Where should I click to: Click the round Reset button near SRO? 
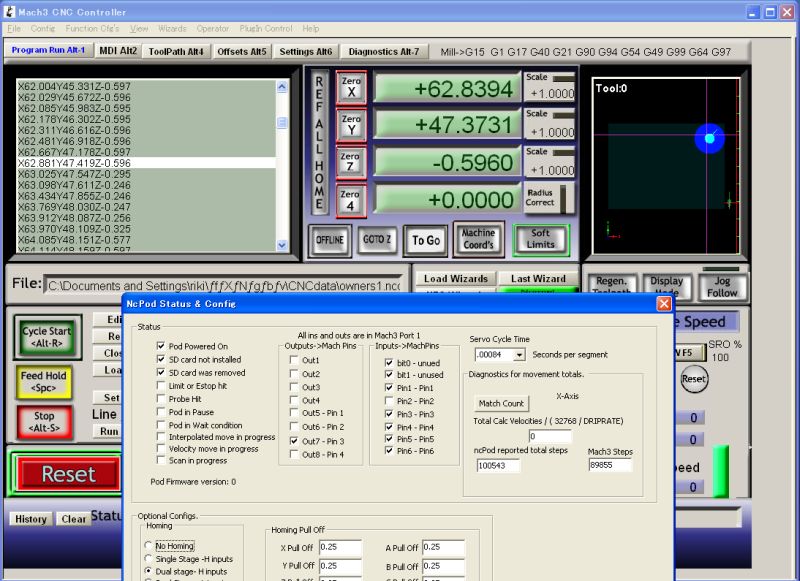(694, 379)
